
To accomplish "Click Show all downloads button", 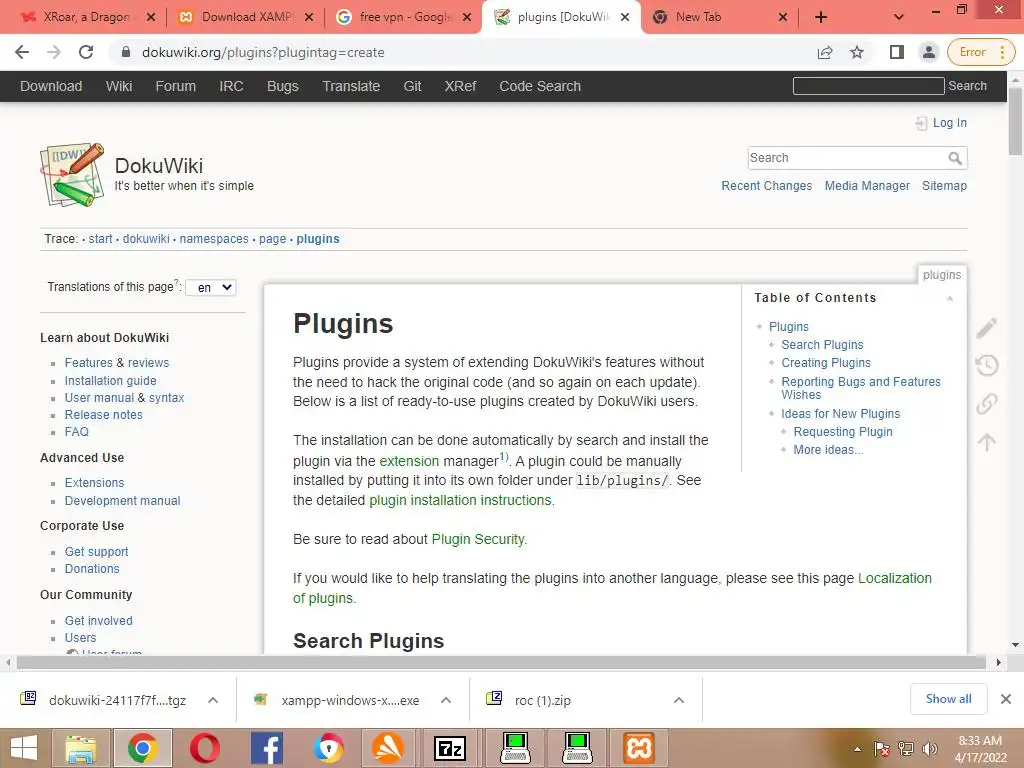I will tap(948, 699).
